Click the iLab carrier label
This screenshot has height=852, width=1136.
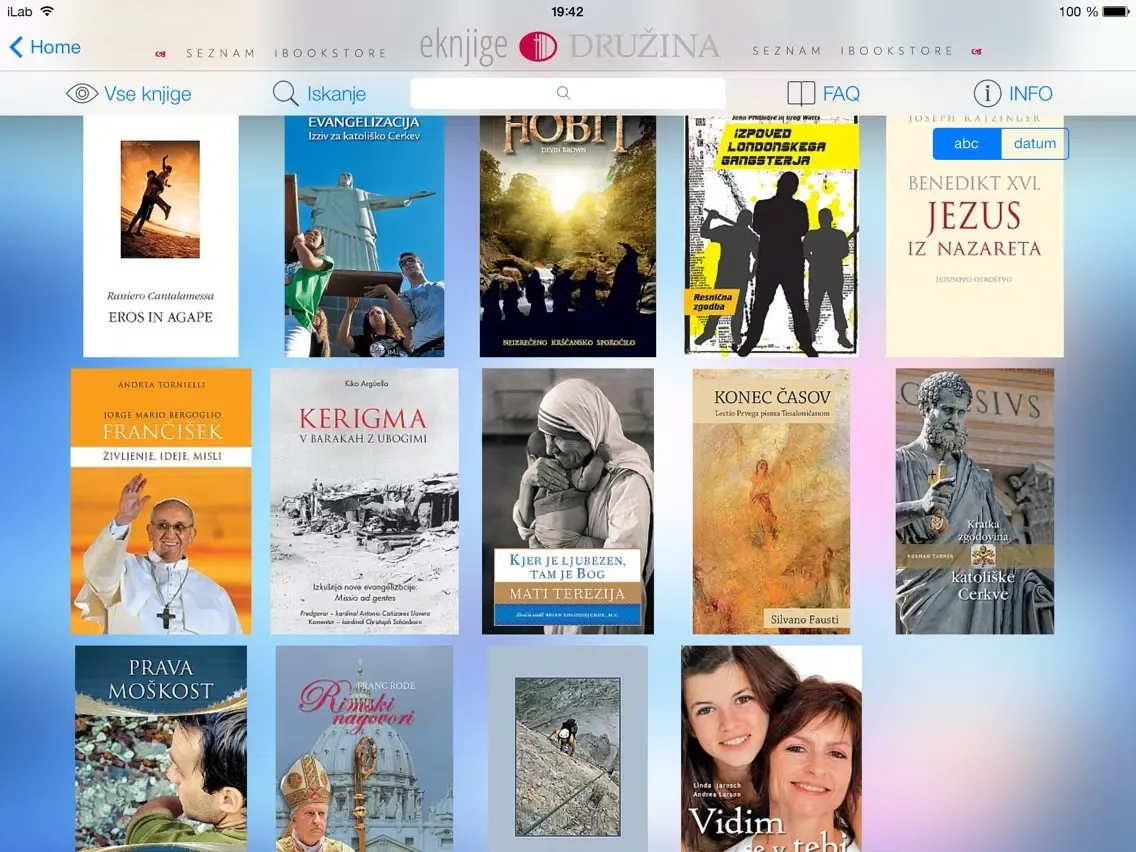coord(20,12)
